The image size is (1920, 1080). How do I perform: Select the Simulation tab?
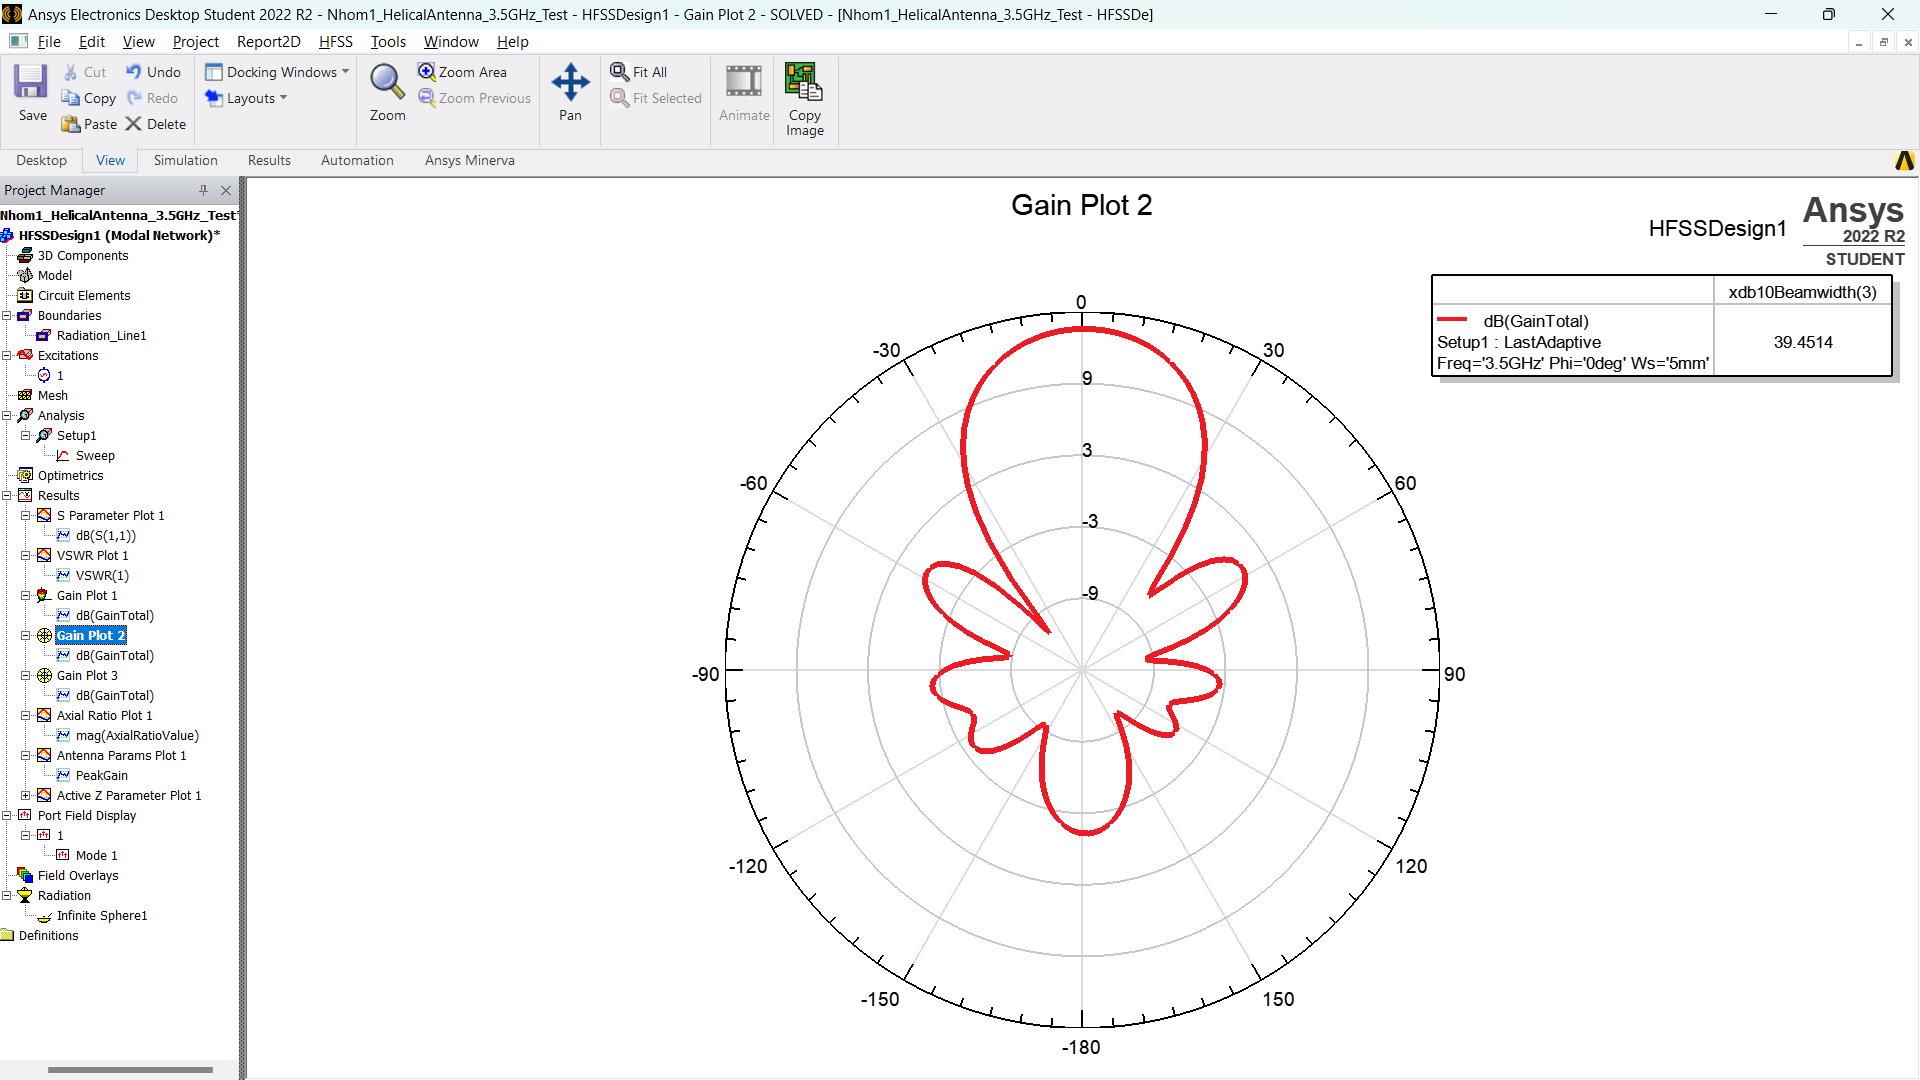pos(185,160)
